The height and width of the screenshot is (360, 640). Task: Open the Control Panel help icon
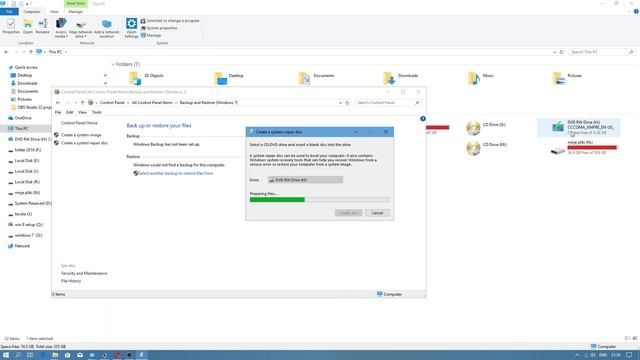click(x=423, y=118)
